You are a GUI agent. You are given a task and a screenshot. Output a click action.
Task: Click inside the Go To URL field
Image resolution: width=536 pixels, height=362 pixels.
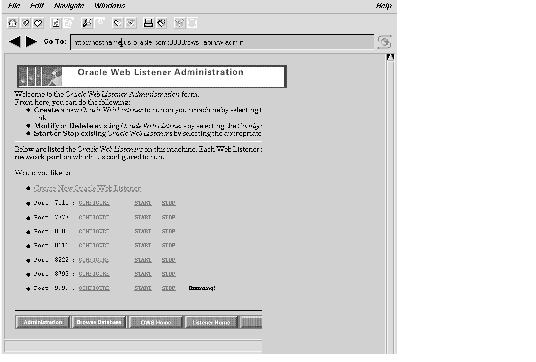[222, 42]
